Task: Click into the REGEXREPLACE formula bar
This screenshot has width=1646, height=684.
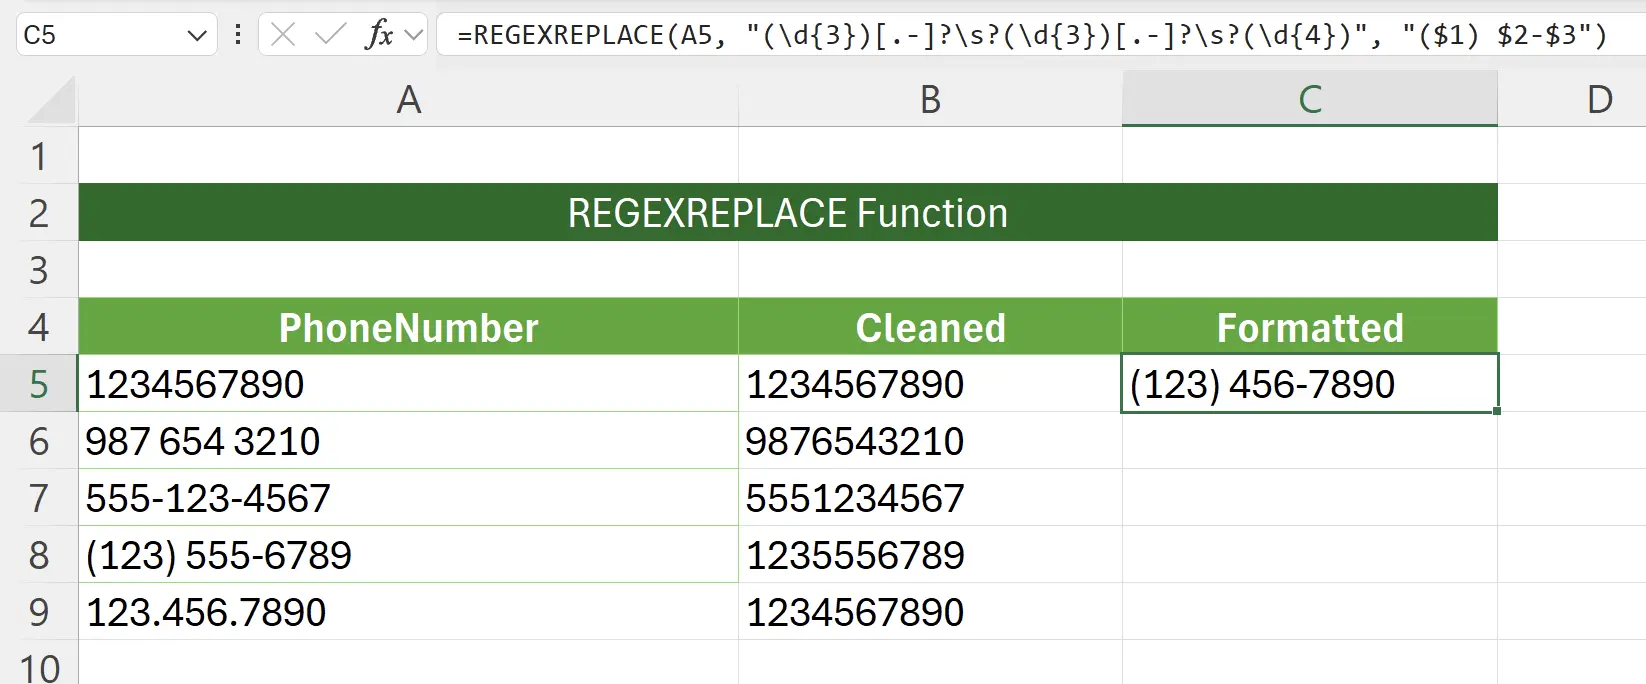Action: (x=1040, y=35)
